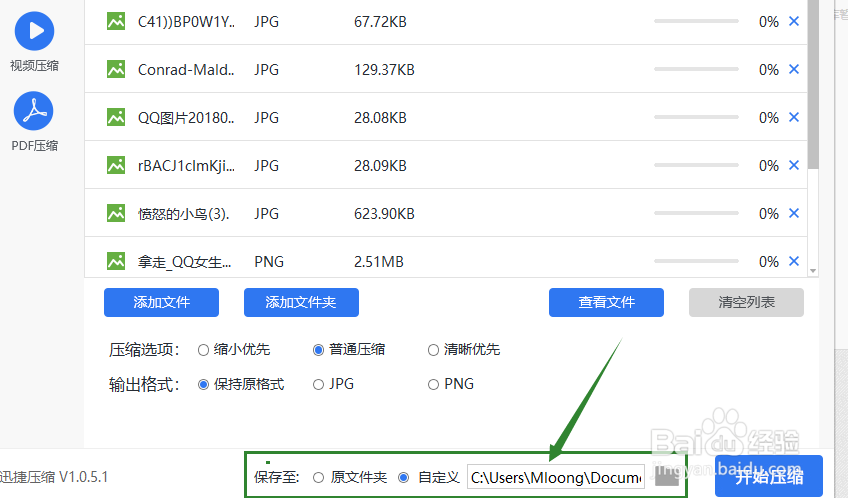Click 添加文件 button
848x498 pixels.
(161, 302)
